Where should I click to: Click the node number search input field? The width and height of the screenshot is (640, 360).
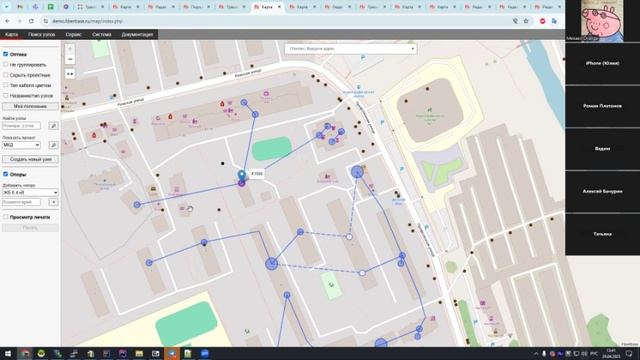(x=21, y=126)
